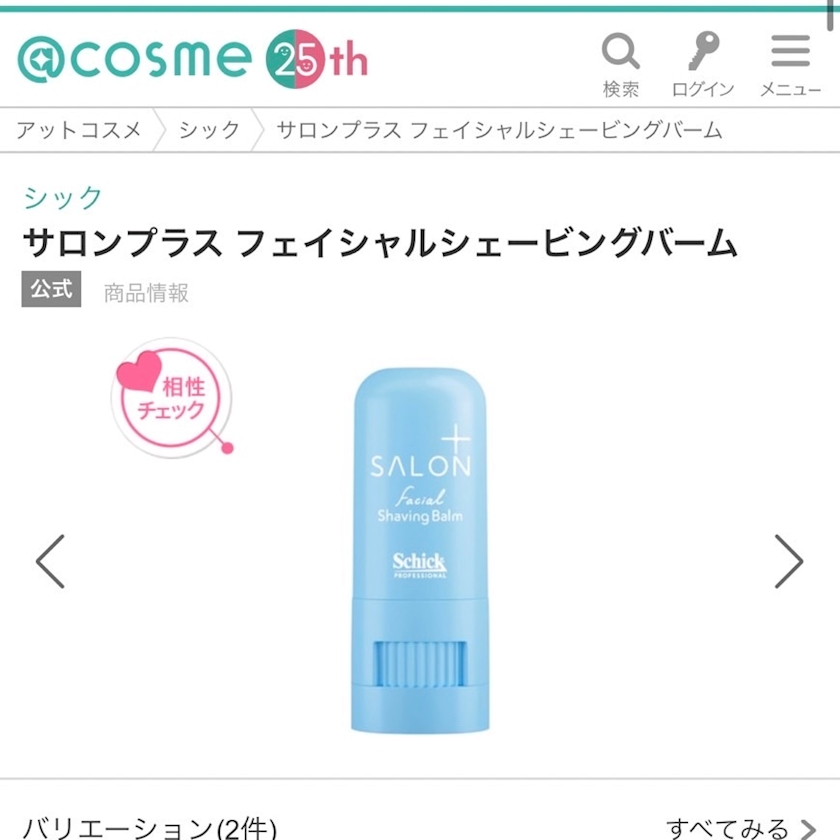Click the メニュー label text

pyautogui.click(x=791, y=89)
